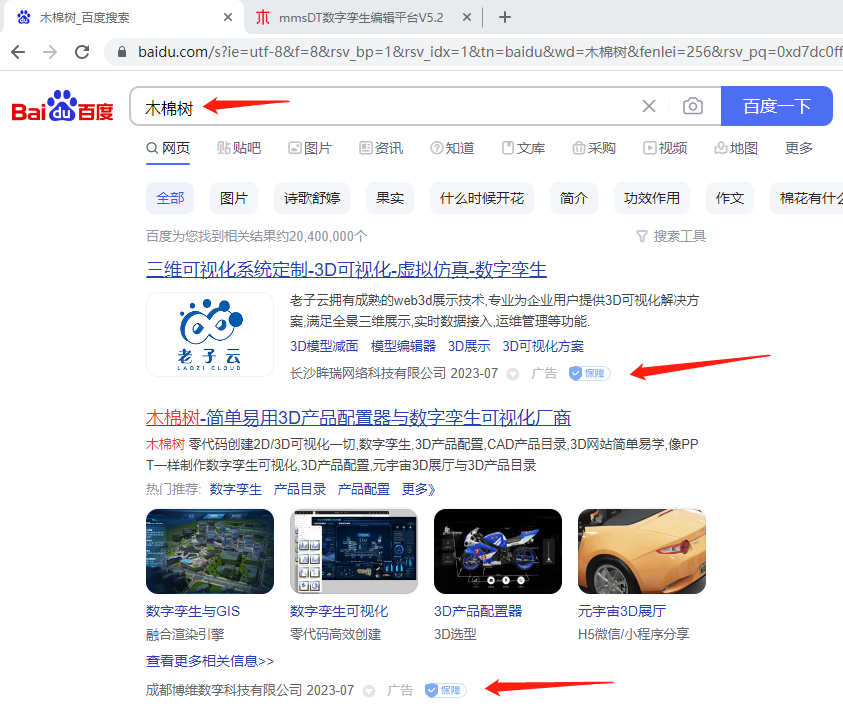Open the 数字孪生可视化 caption link
843x721 pixels.
339,611
